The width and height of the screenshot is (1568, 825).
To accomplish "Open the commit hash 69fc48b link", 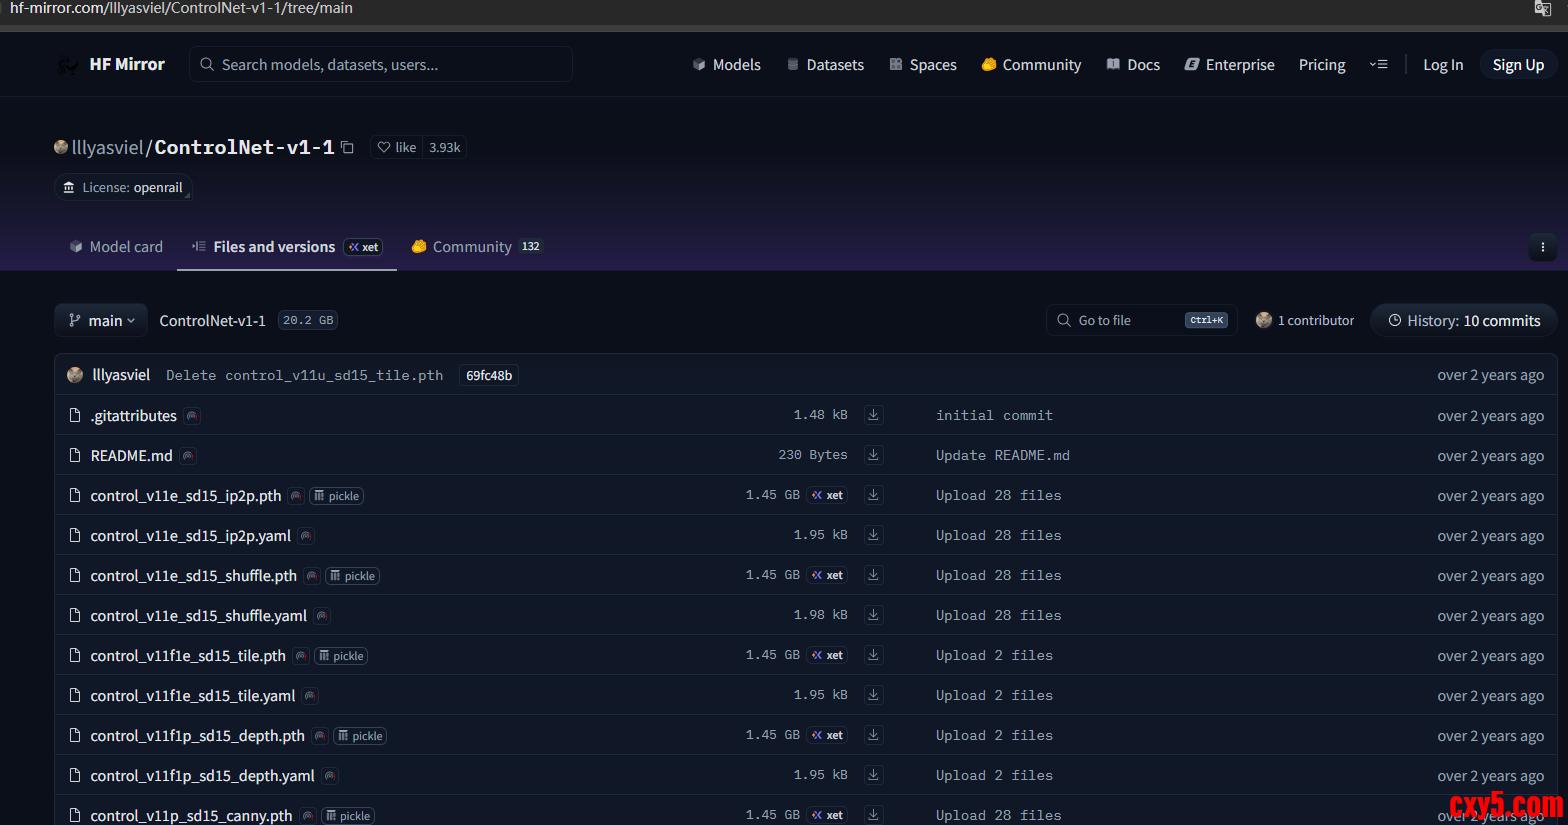I will click(489, 375).
